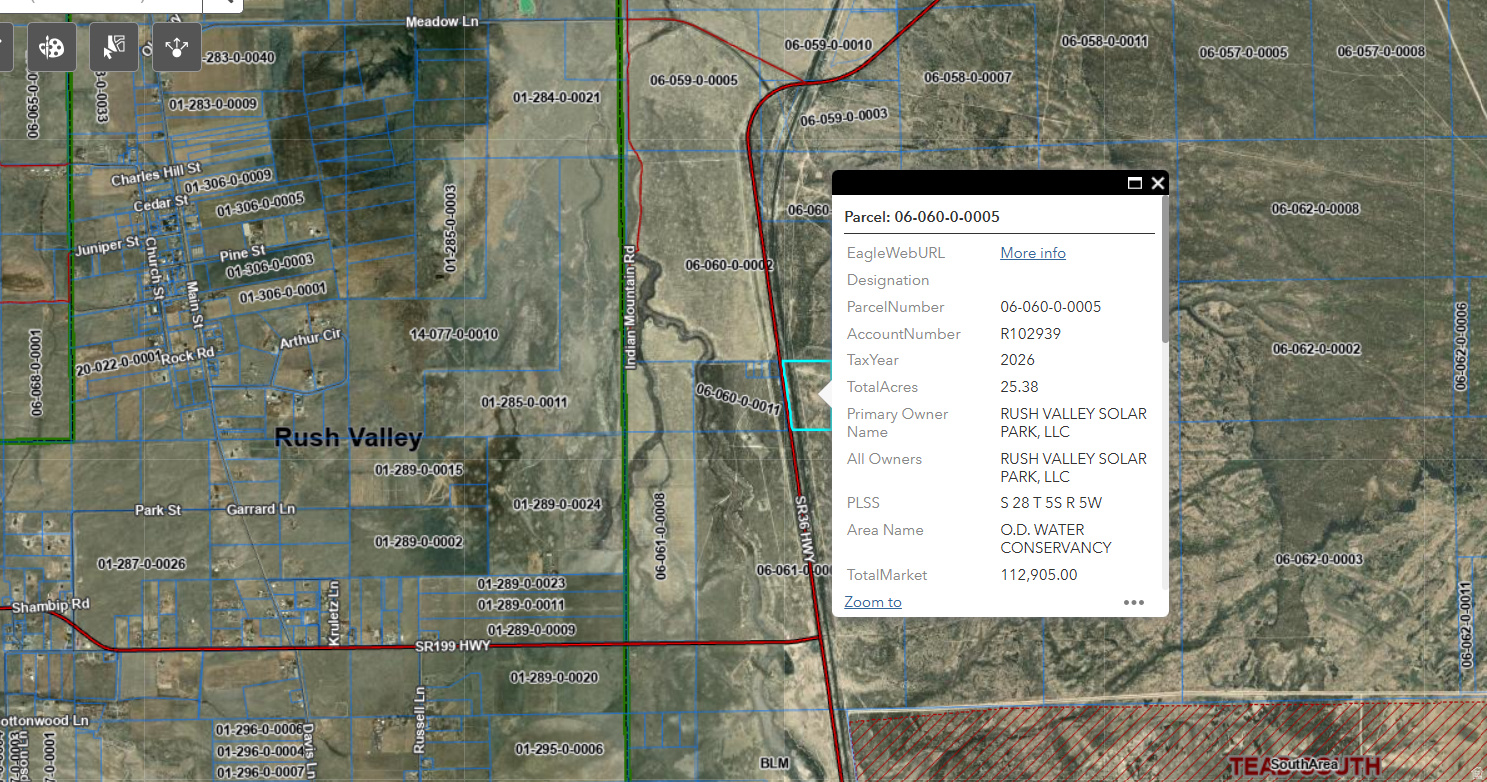Open the More info EagleWeb link
1487x782 pixels.
click(x=1033, y=253)
